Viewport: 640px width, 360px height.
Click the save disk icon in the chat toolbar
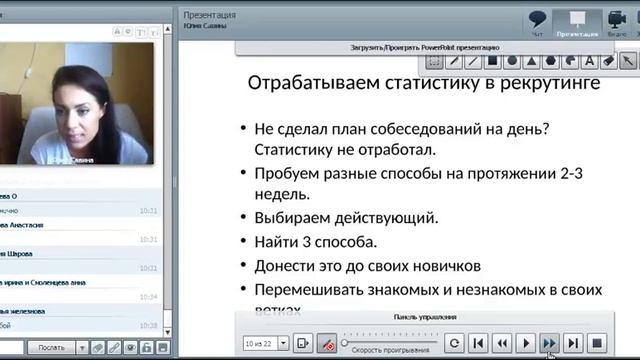[163, 348]
